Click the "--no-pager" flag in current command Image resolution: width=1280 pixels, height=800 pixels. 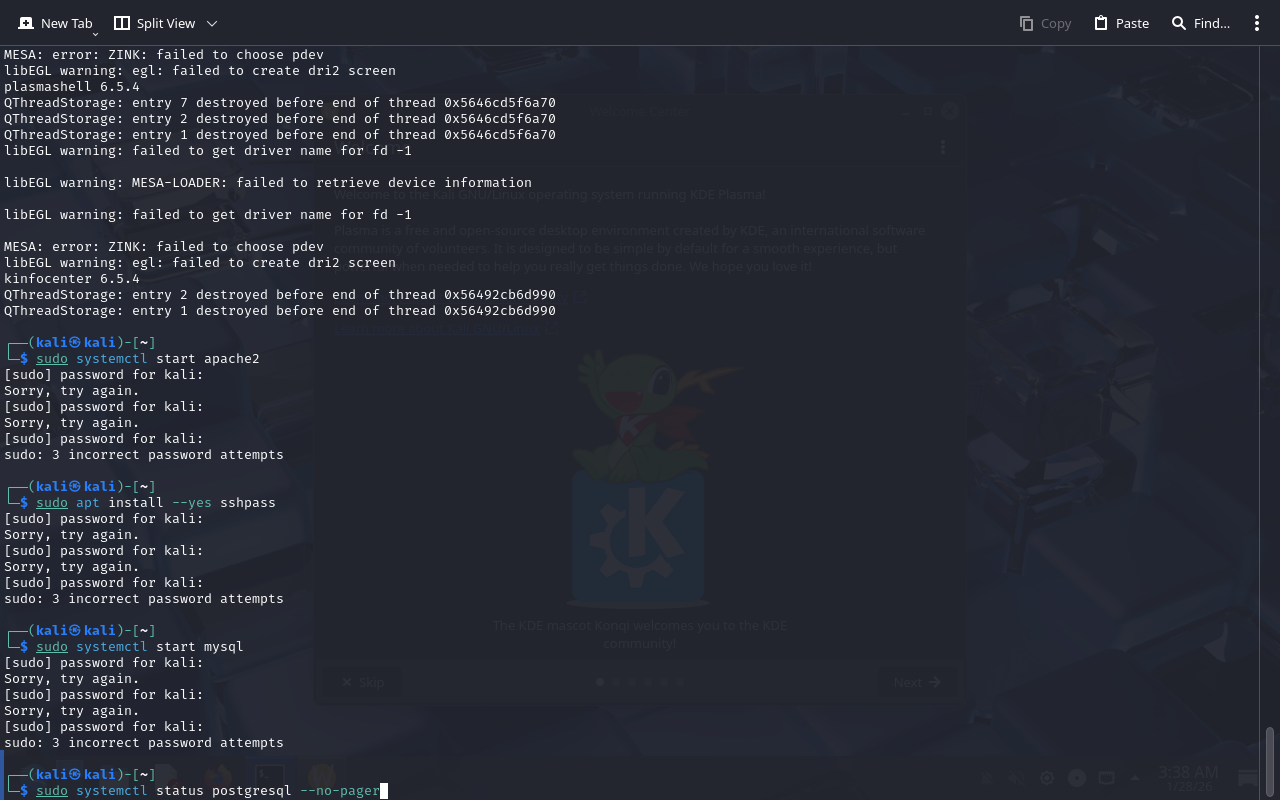click(x=339, y=791)
